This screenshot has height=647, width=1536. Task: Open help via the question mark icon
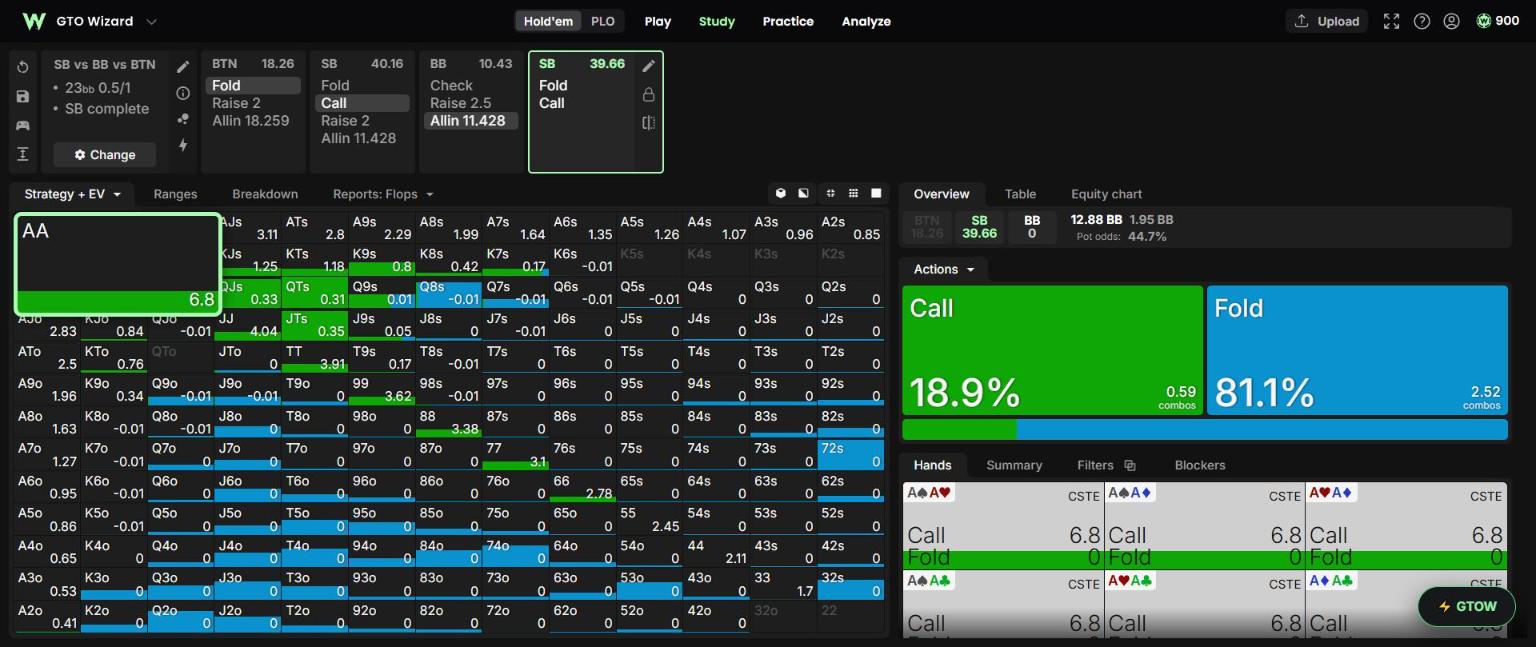[x=1421, y=21]
